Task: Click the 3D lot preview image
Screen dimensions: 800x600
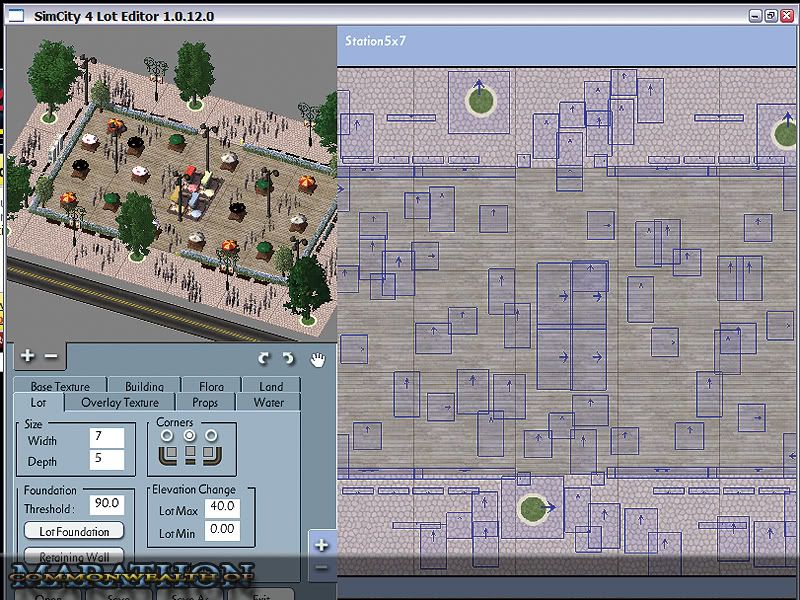Action: click(171, 184)
